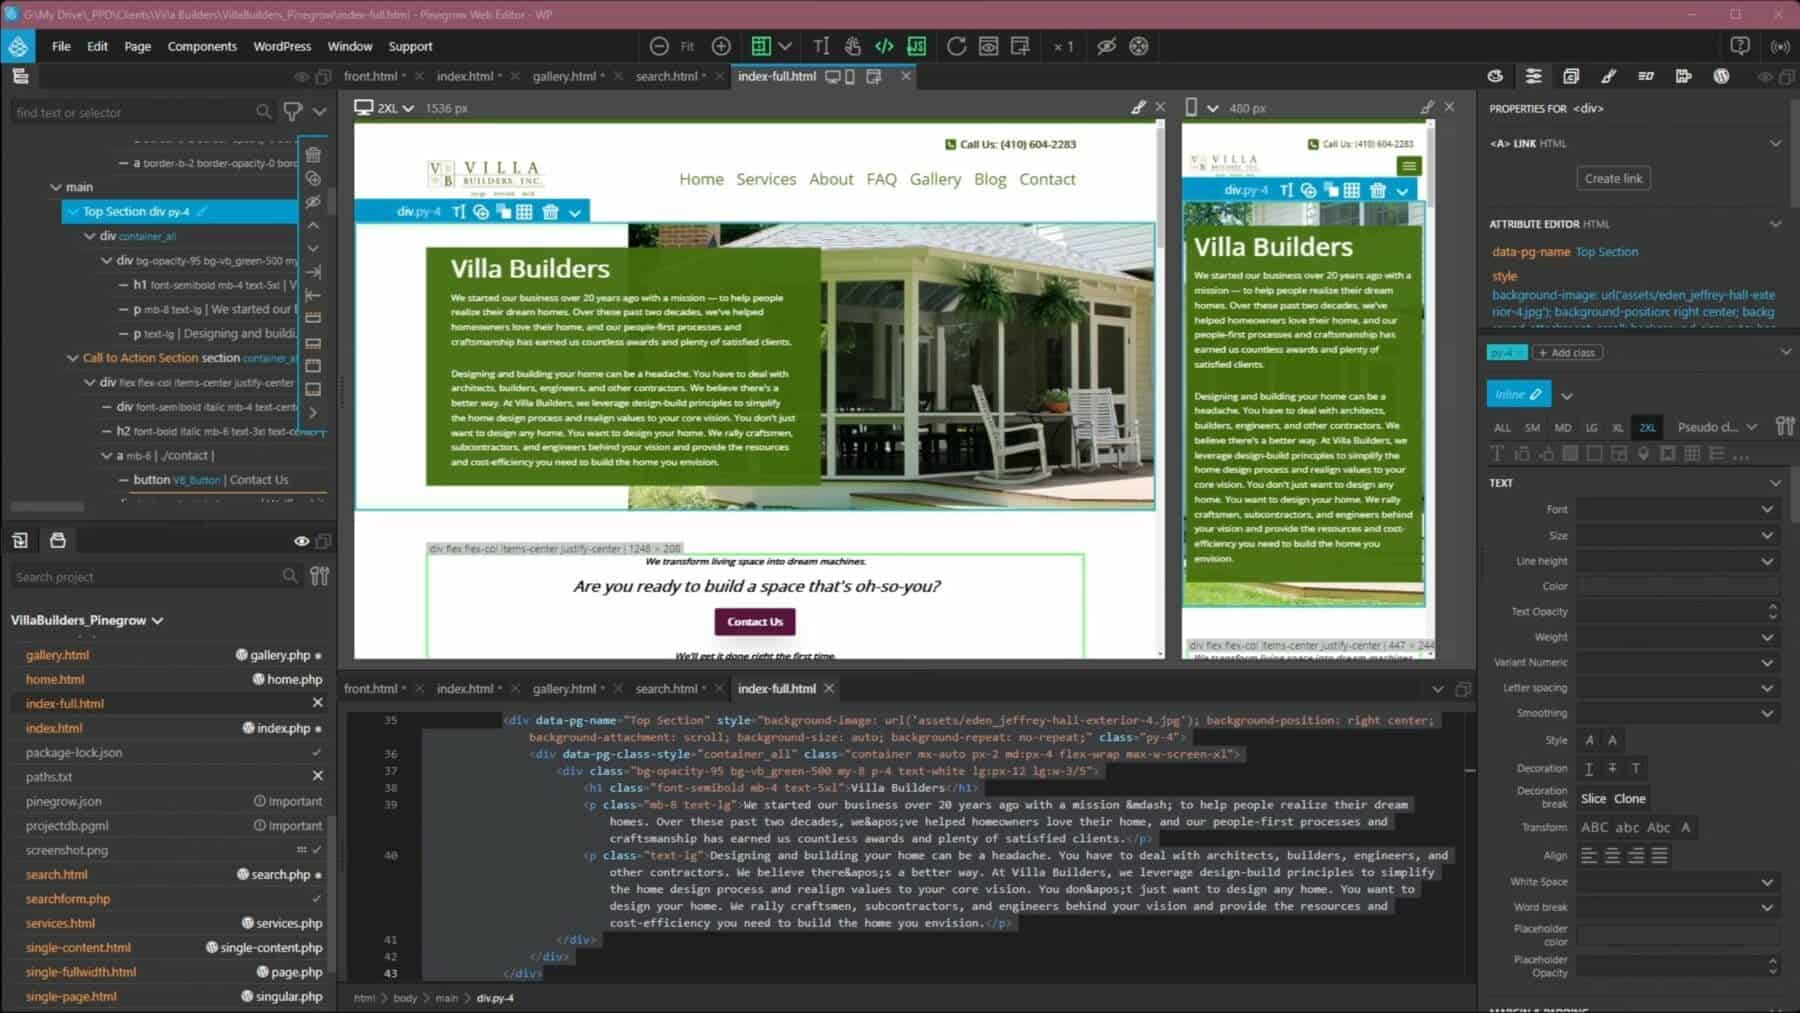Refresh the page preview with the reload icon

pos(957,46)
